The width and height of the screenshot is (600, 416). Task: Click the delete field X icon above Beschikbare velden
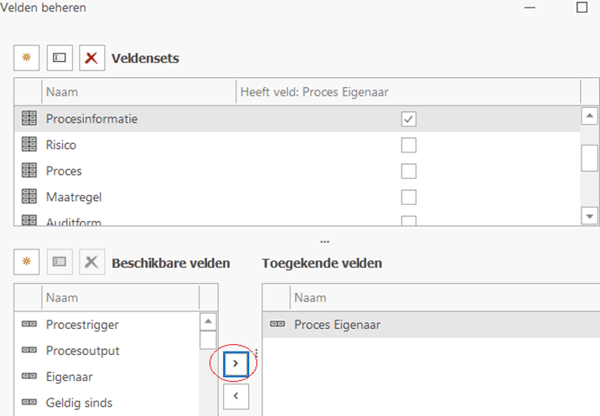coord(92,263)
